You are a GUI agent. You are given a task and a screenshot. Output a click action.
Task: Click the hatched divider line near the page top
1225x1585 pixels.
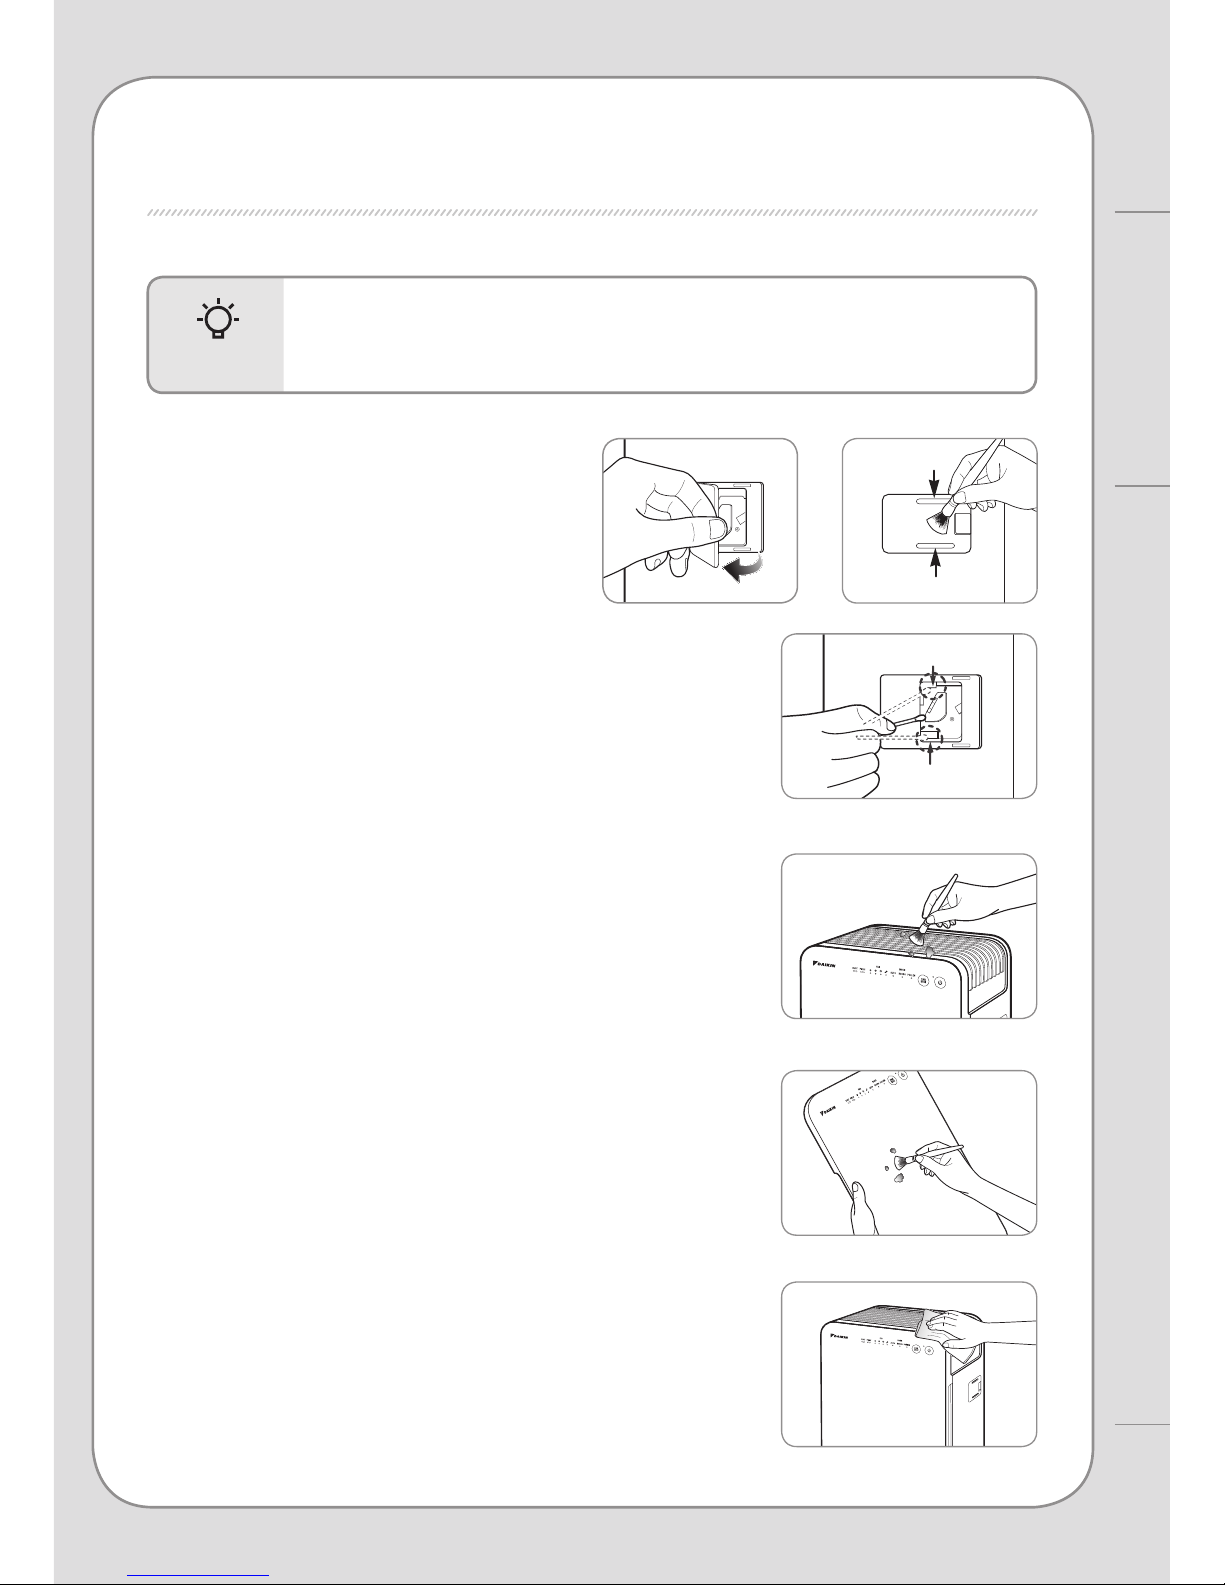592,214
